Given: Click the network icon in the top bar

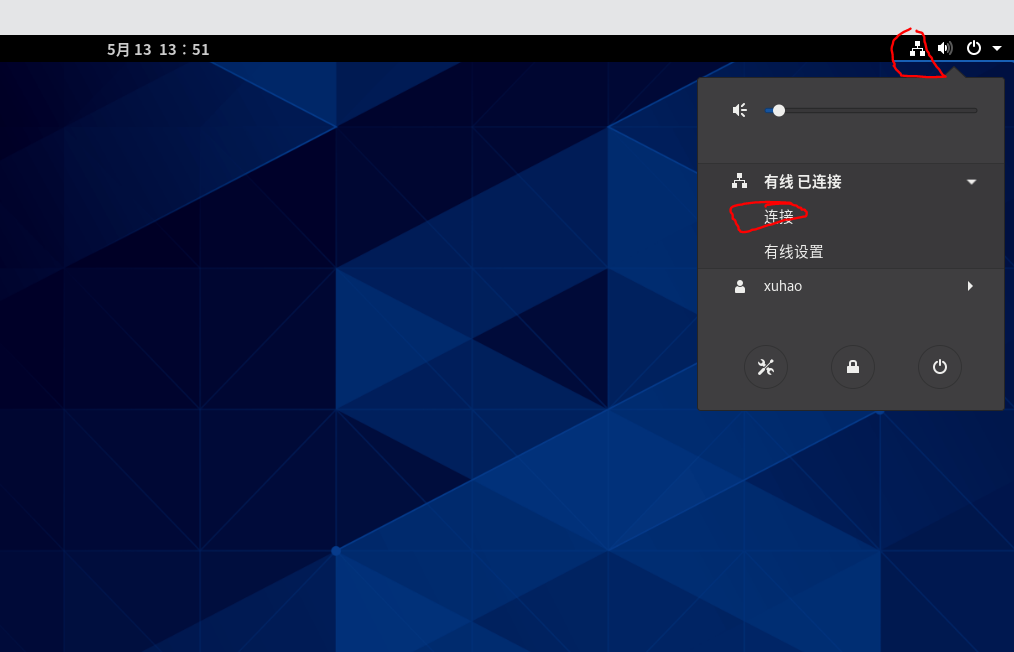Looking at the screenshot, I should point(917,47).
